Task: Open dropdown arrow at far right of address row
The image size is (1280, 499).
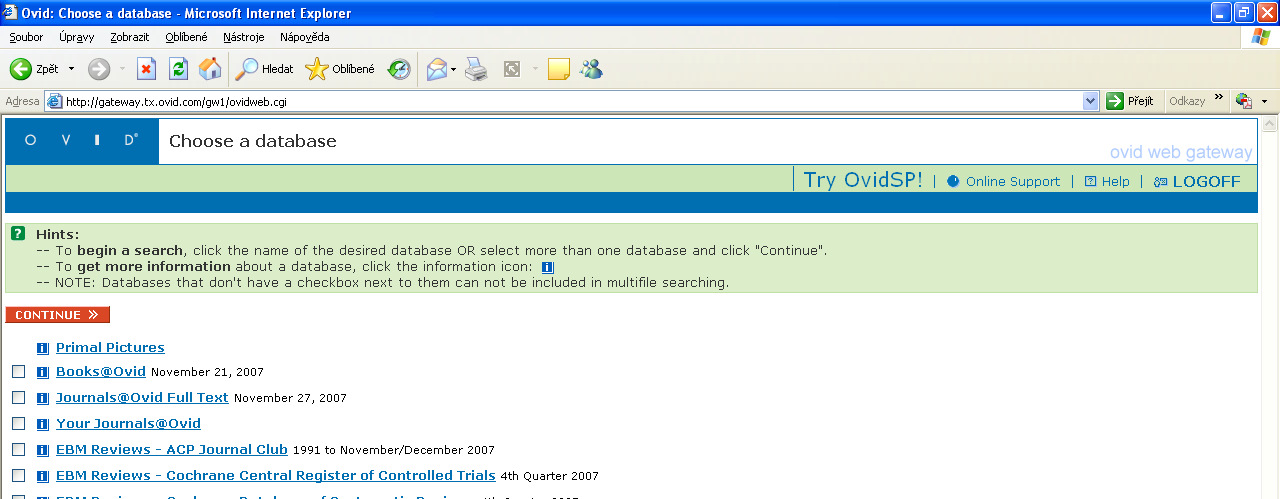Action: (x=1264, y=101)
